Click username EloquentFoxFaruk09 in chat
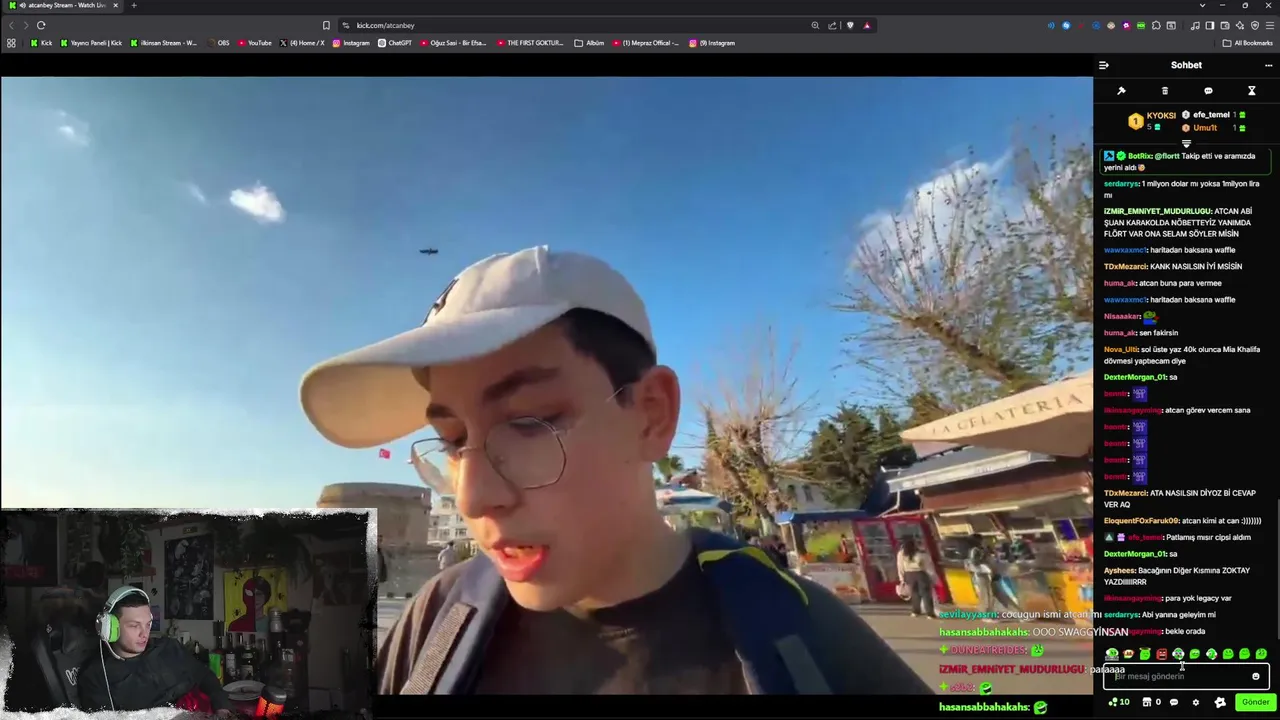The height and width of the screenshot is (720, 1280). 1141,521
